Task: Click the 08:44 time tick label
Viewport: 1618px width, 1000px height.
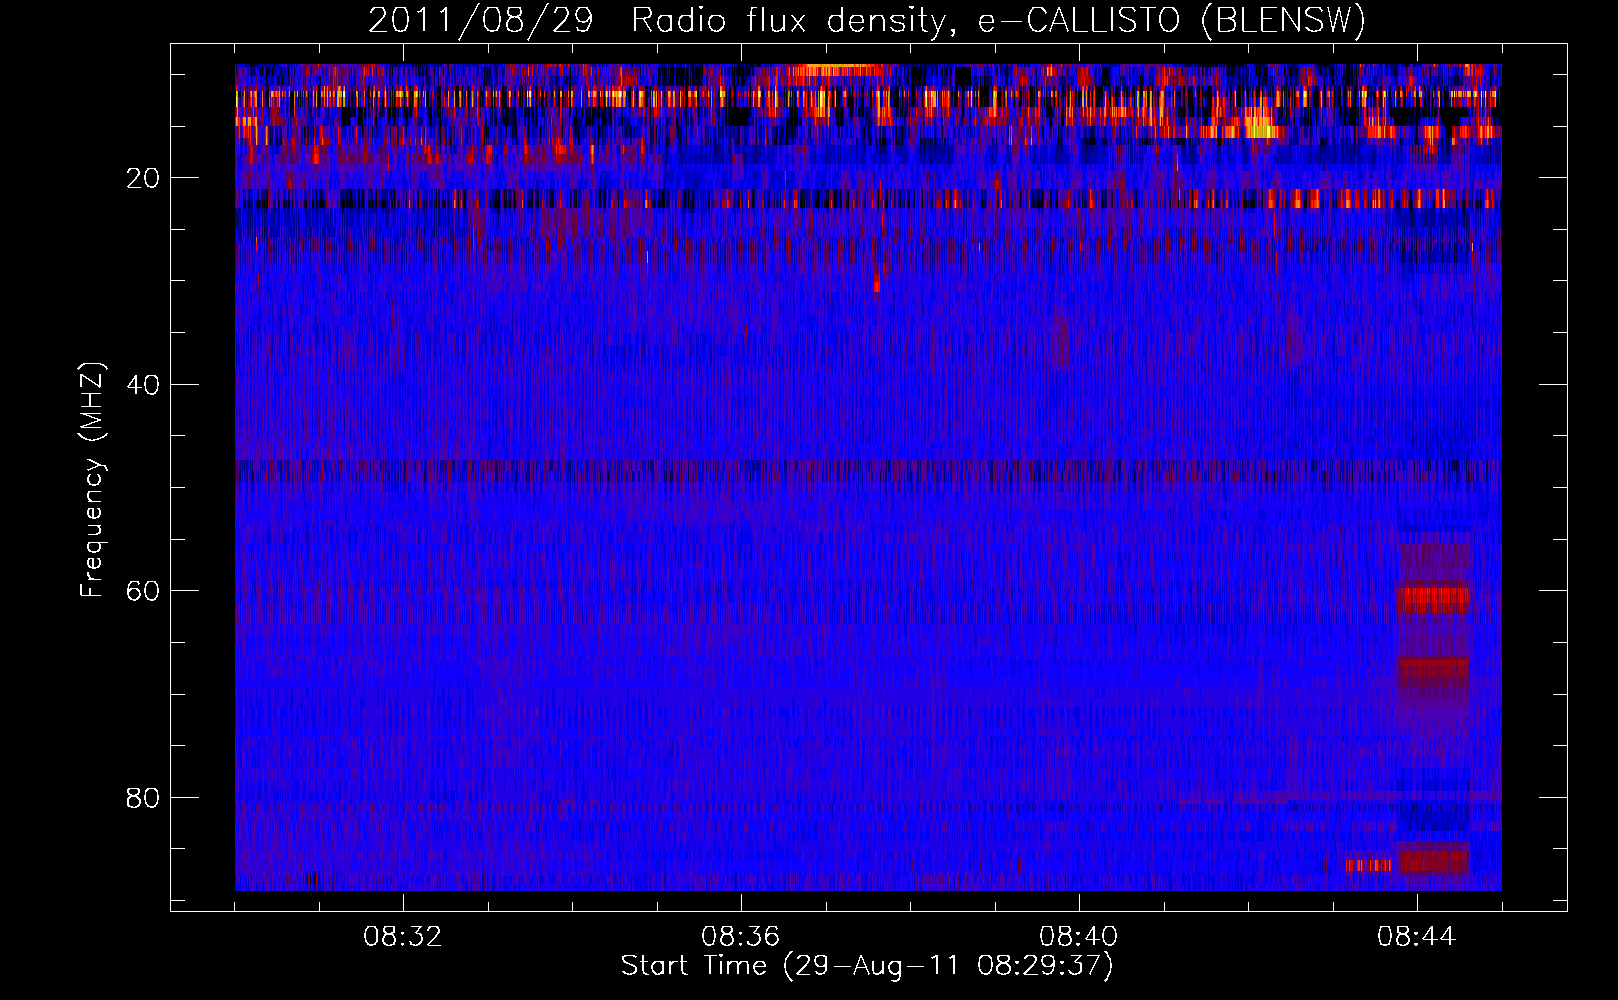Action: (1417, 937)
